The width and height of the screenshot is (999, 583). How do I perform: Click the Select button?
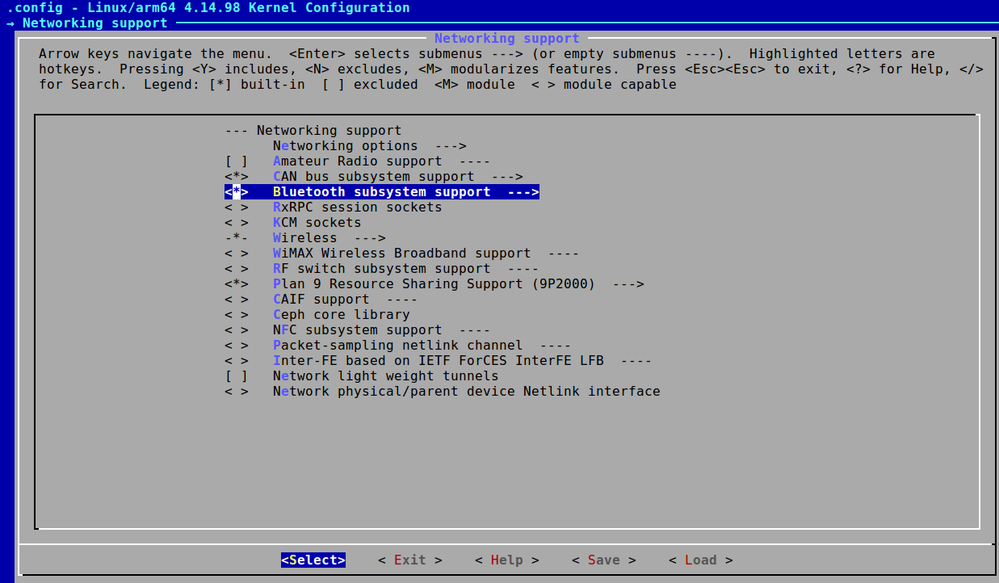point(313,560)
